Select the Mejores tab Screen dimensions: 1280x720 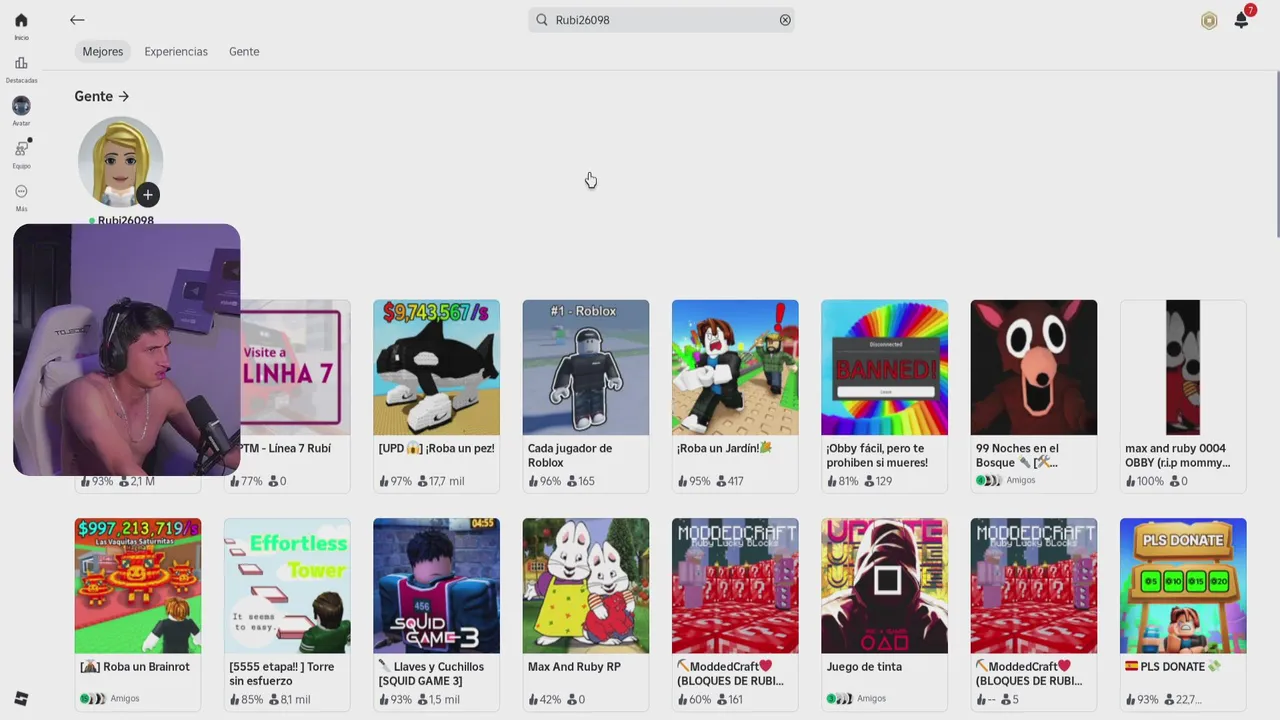coord(103,51)
